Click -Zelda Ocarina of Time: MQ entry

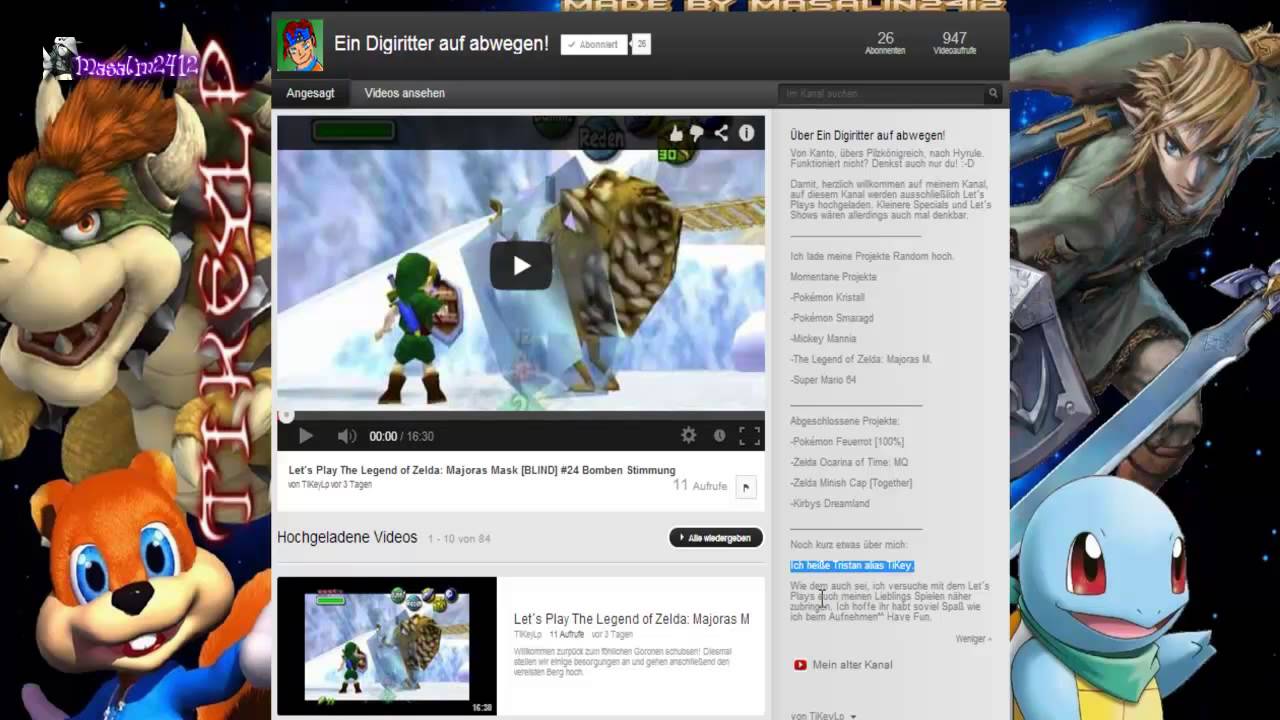849,462
